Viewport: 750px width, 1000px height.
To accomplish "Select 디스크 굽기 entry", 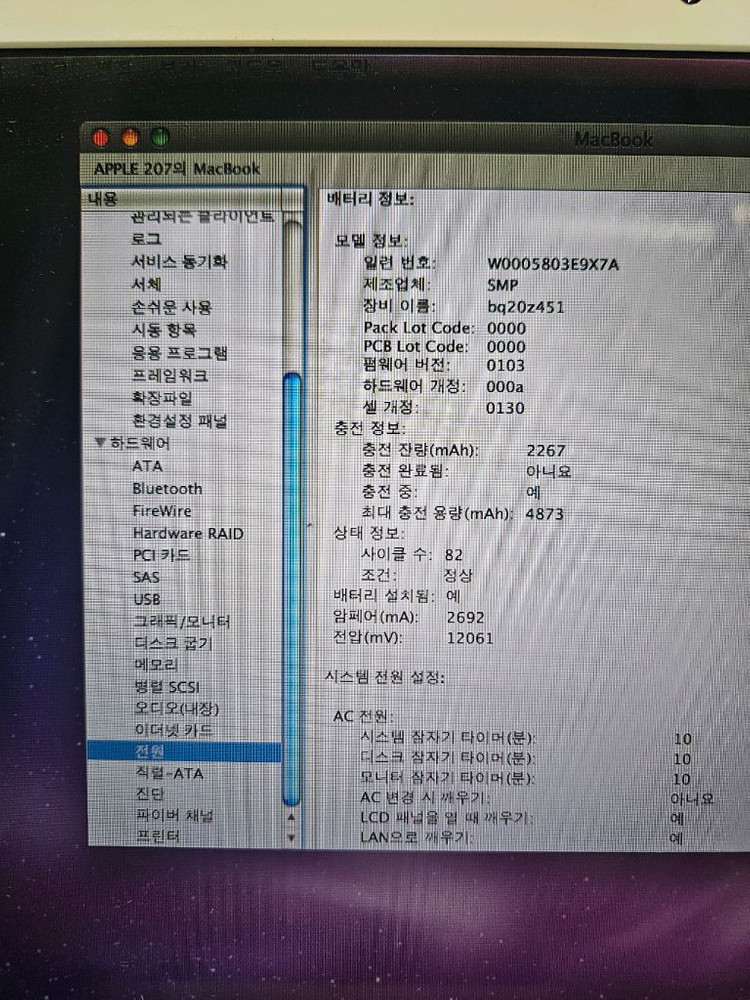I will 172,643.
